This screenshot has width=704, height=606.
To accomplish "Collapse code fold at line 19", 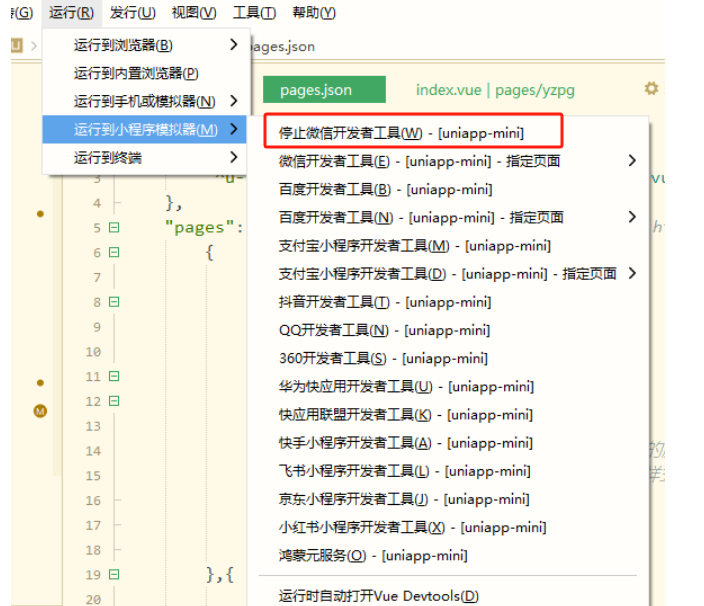I will coord(114,574).
